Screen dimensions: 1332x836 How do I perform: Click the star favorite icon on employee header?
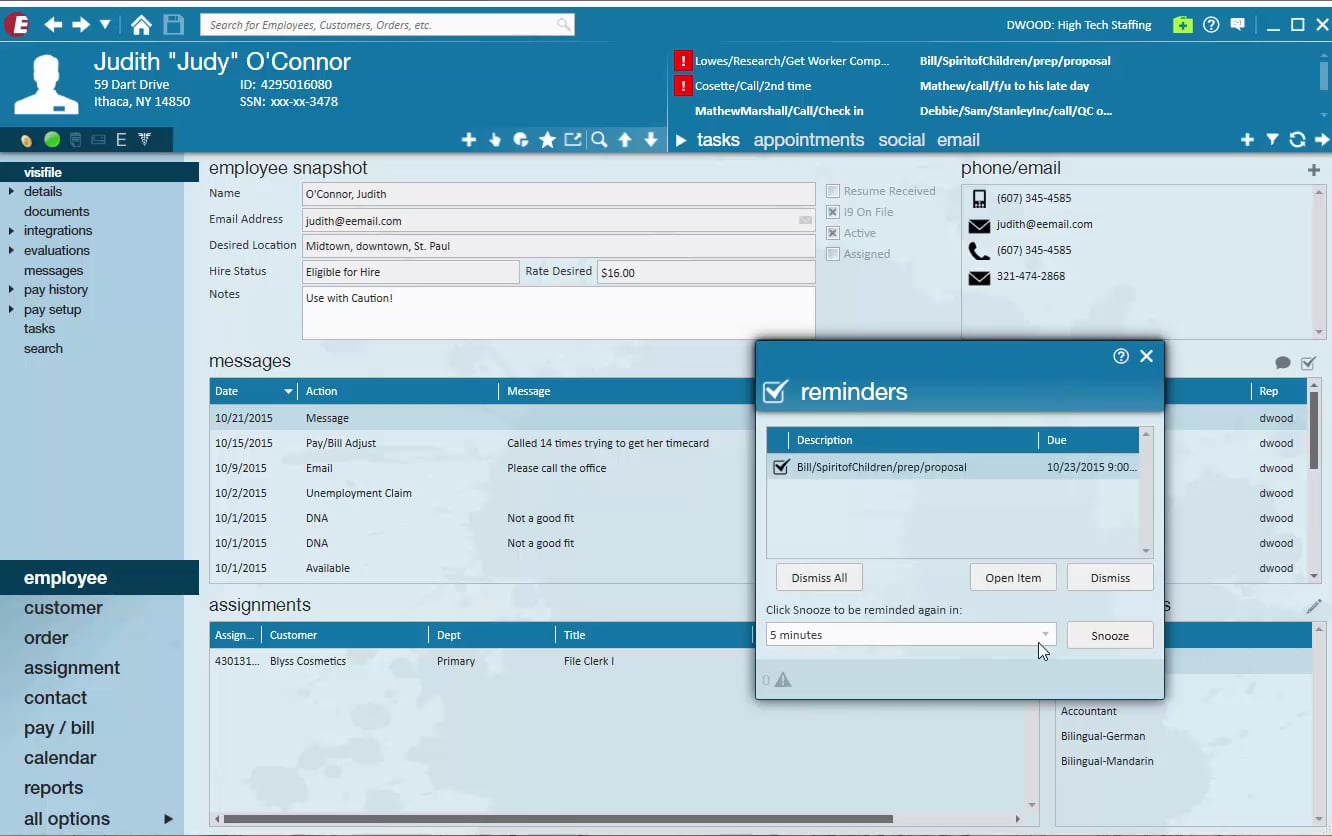pyautogui.click(x=547, y=140)
